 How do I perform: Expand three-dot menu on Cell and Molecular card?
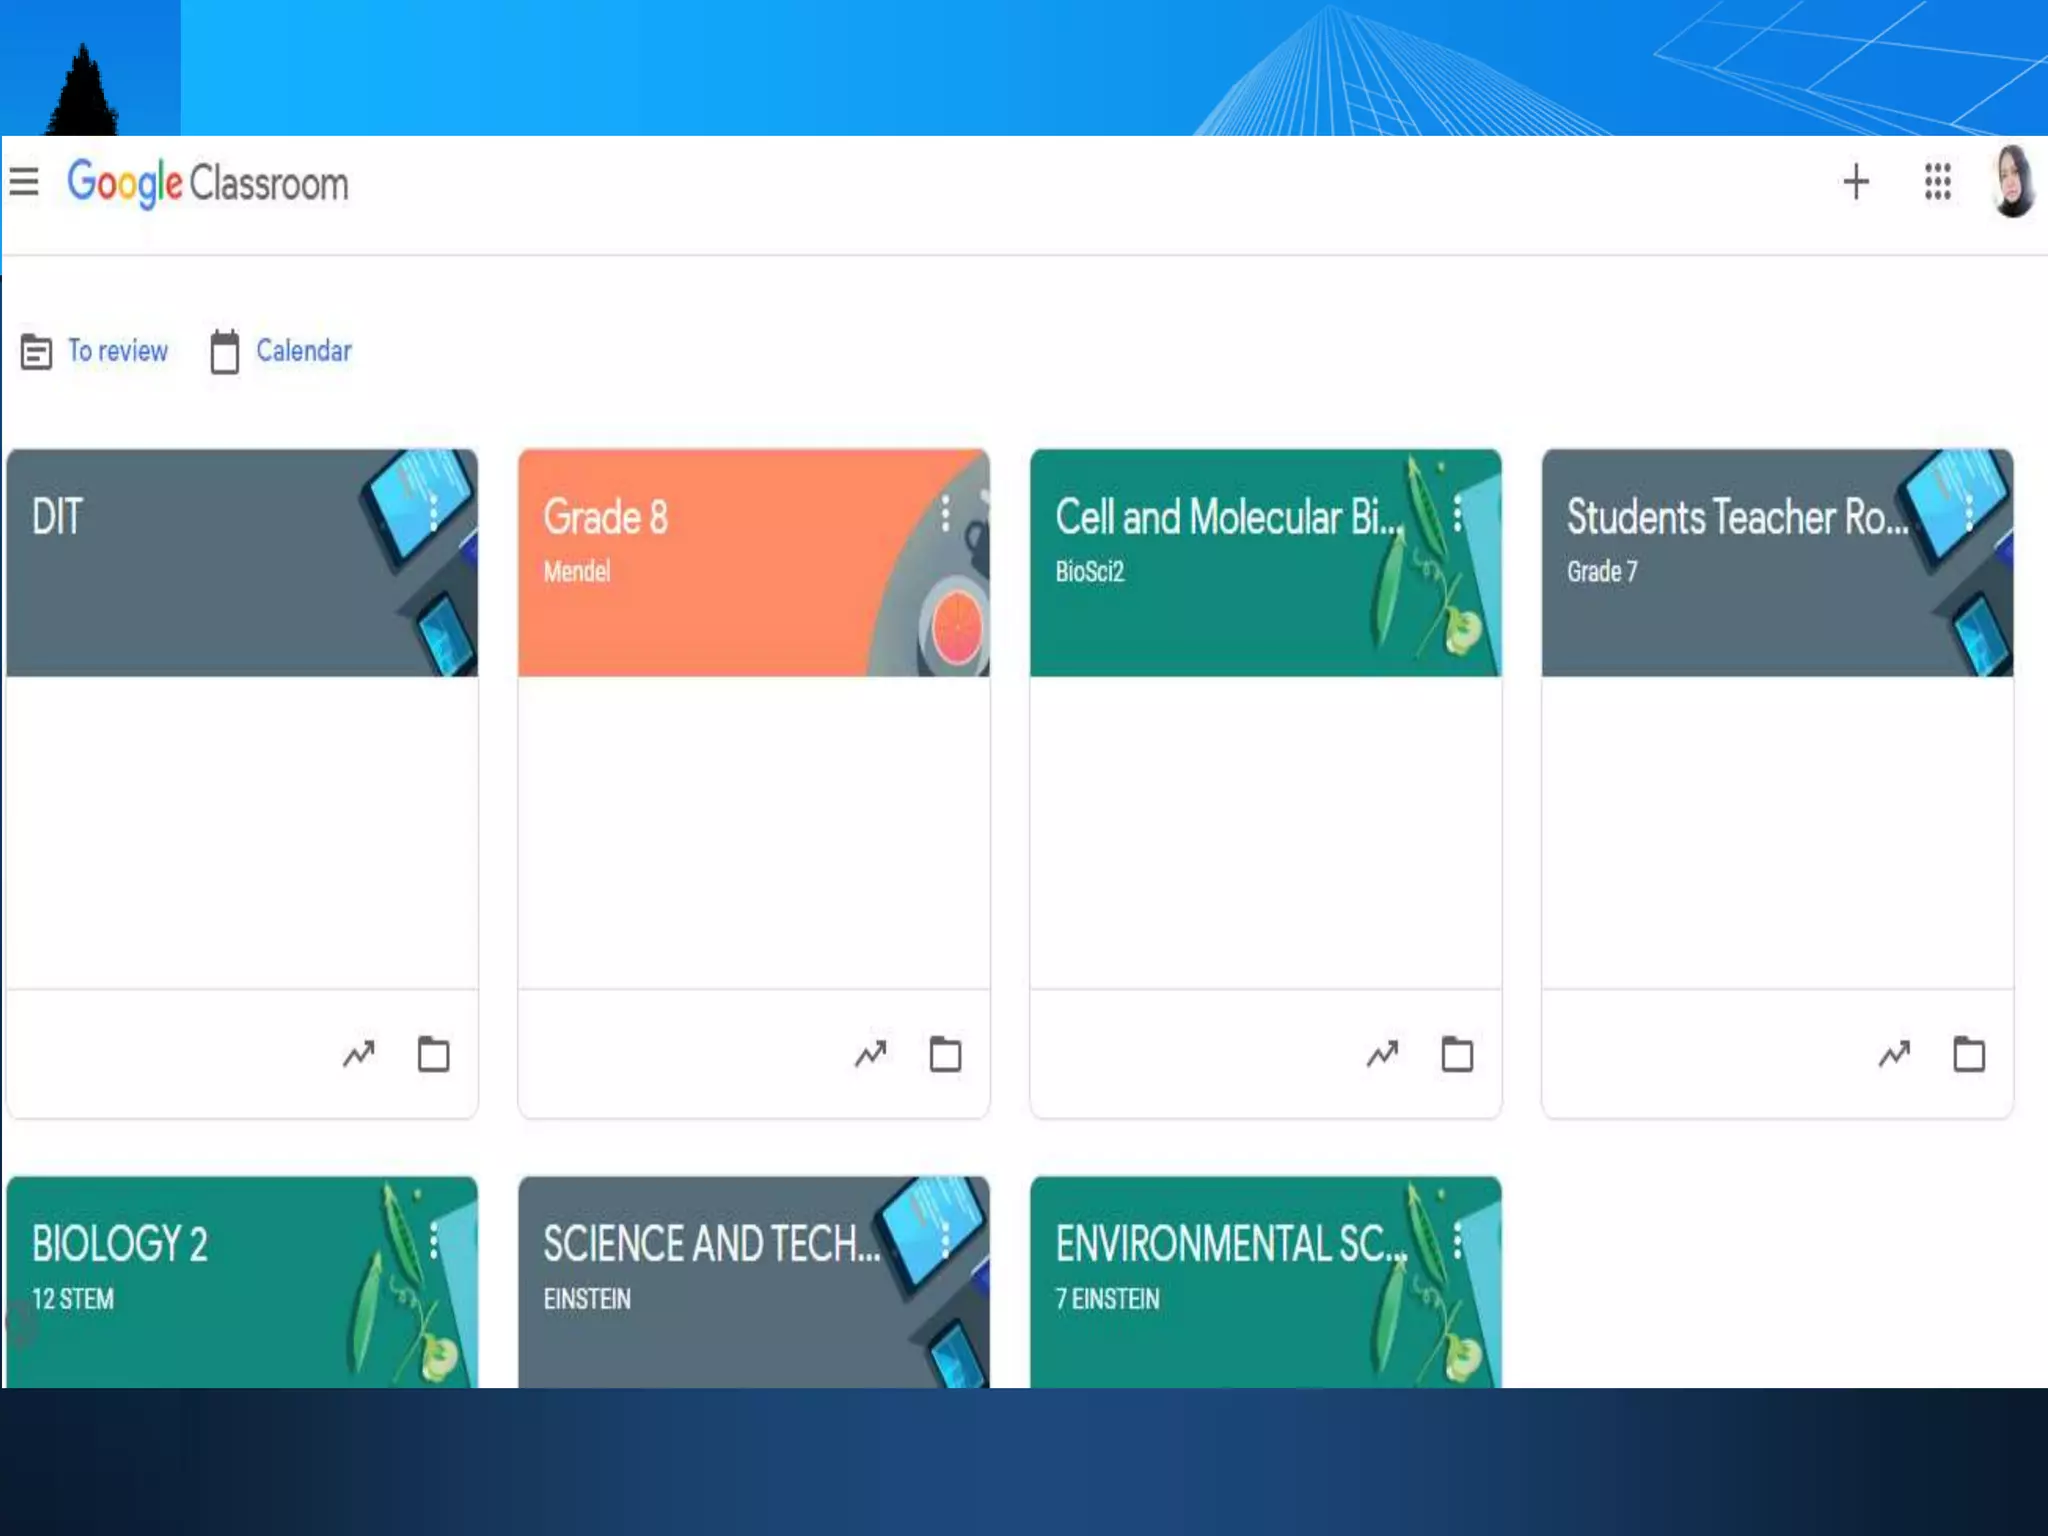click(1457, 514)
